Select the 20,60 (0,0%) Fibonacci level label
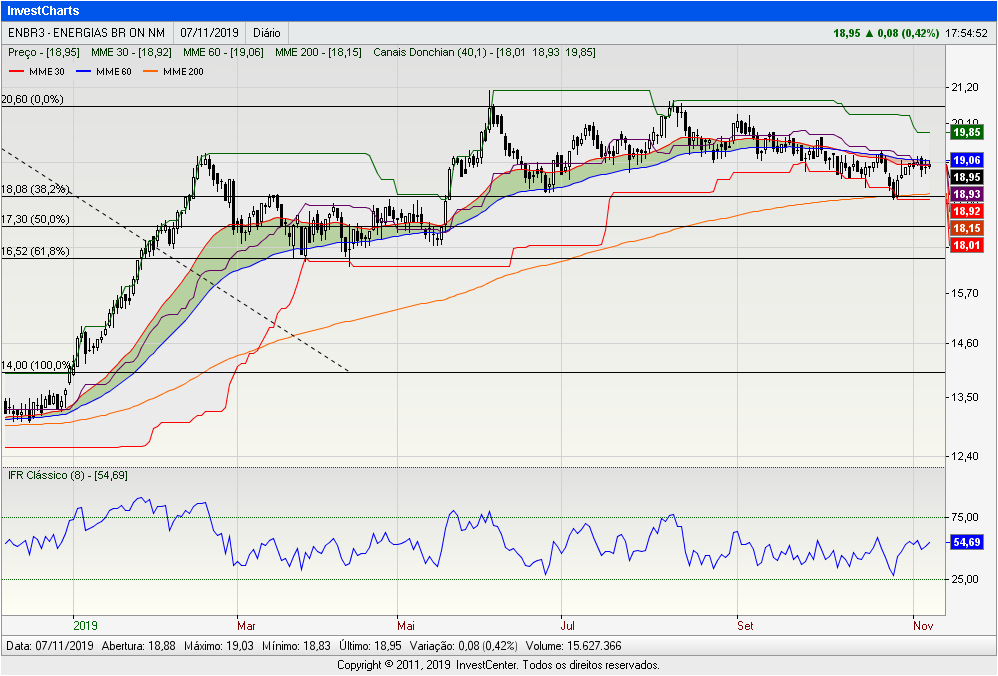 point(33,99)
